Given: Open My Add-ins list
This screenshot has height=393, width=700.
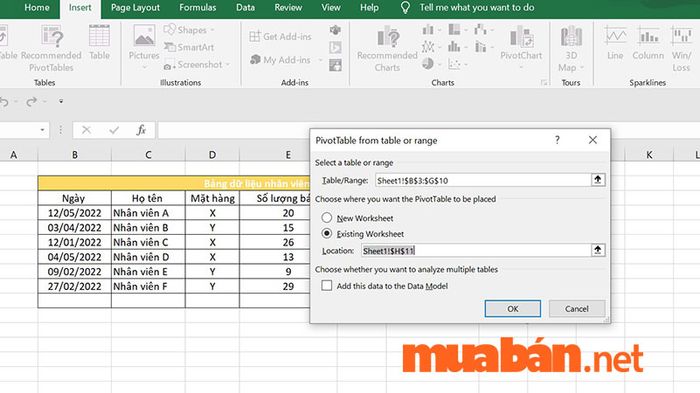Looking at the screenshot, I should click(280, 59).
